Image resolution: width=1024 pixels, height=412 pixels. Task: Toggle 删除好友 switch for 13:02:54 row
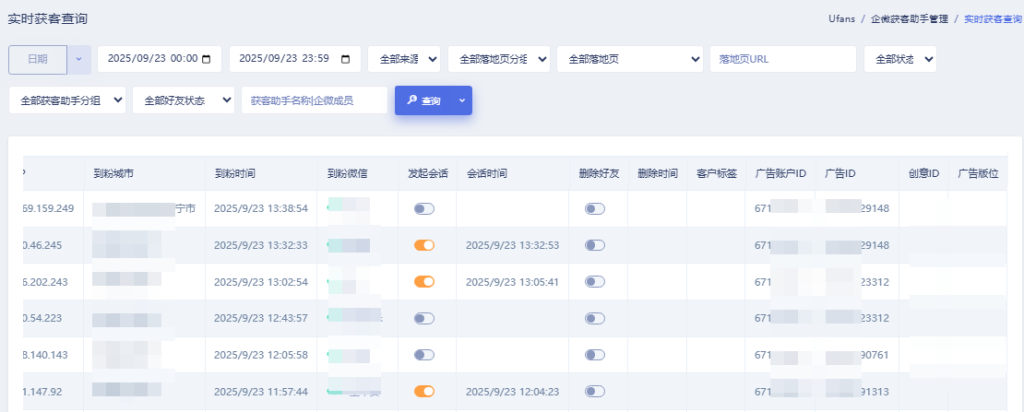coord(595,282)
